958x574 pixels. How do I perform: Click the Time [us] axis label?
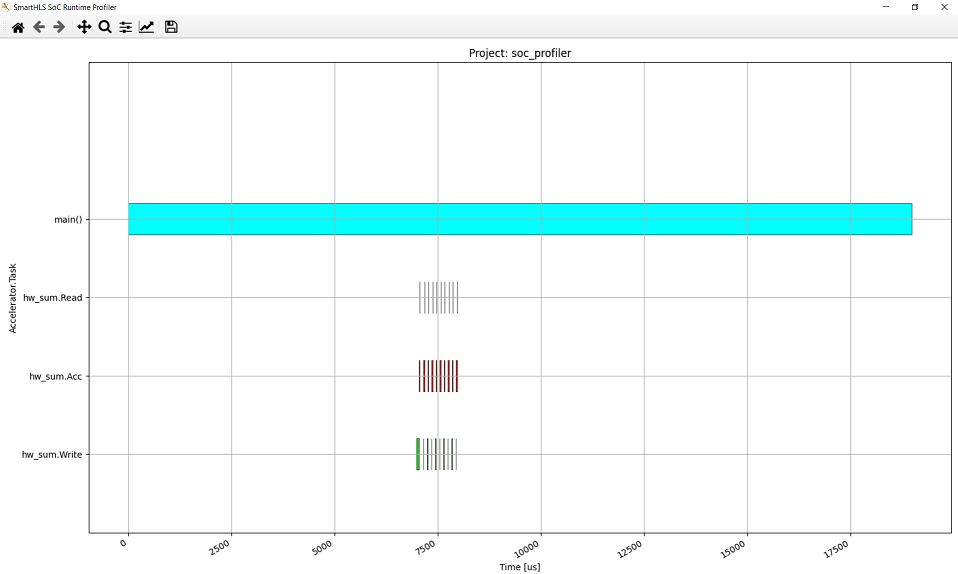[x=520, y=567]
